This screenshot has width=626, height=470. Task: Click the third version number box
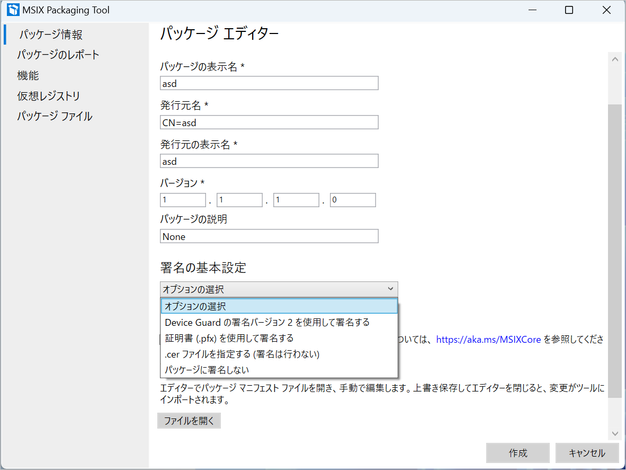296,200
